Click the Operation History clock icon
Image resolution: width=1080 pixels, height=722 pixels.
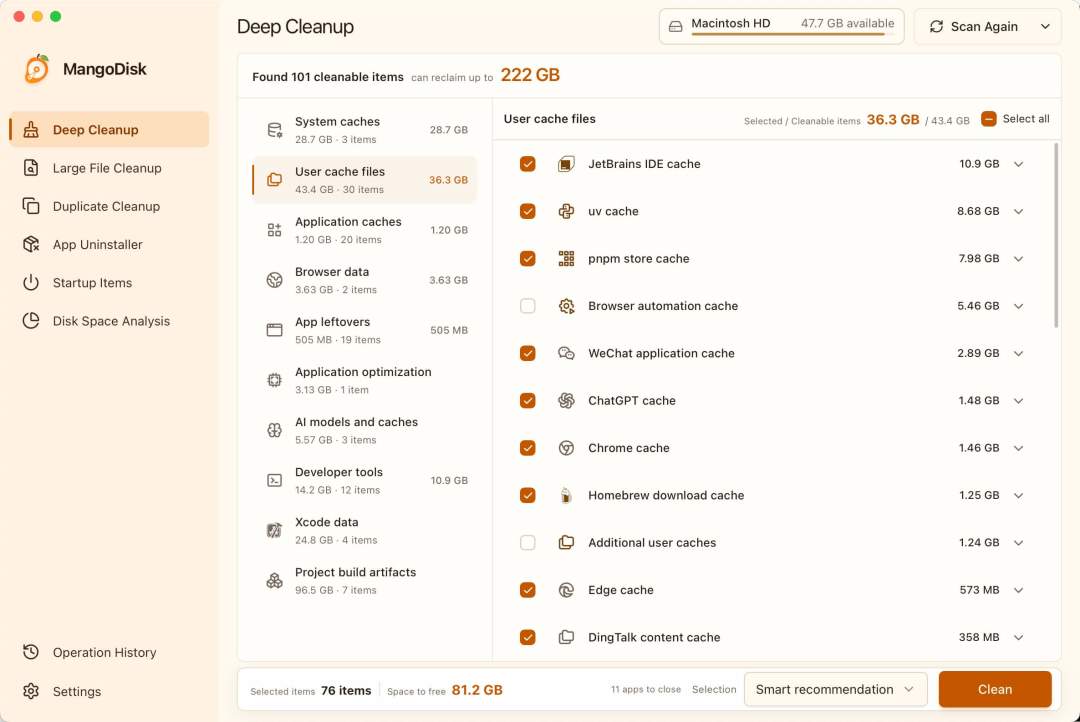pyautogui.click(x=31, y=652)
